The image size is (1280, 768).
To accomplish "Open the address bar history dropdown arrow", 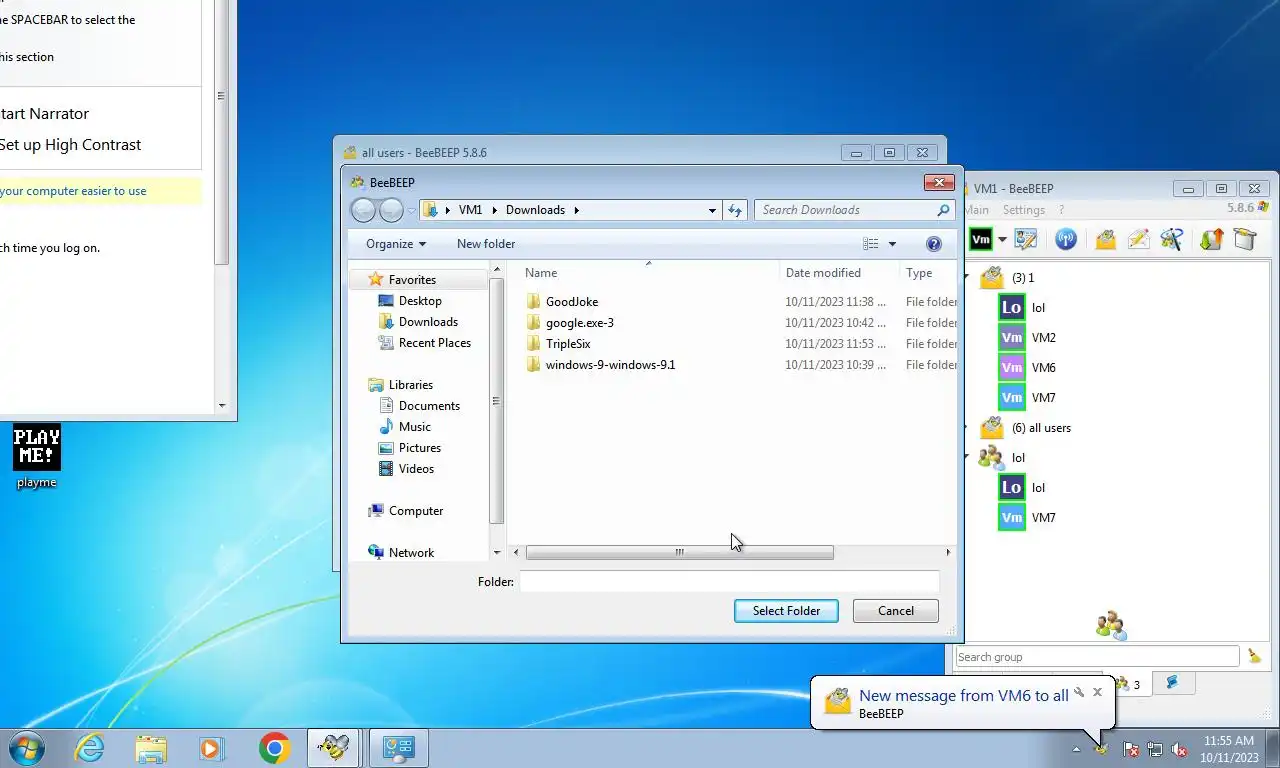I will (712, 210).
